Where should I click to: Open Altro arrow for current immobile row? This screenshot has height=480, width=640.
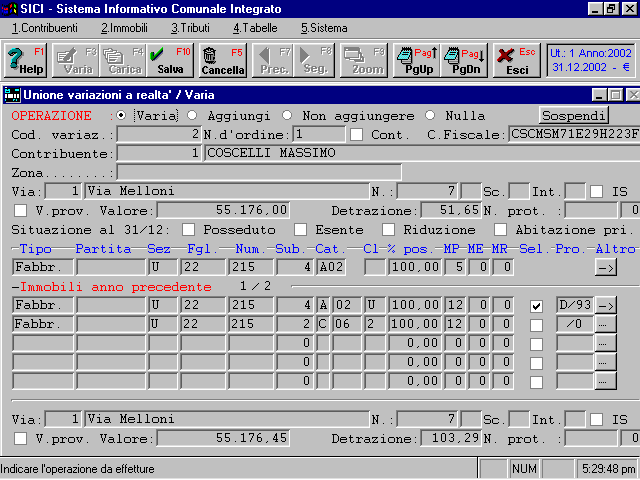606,267
